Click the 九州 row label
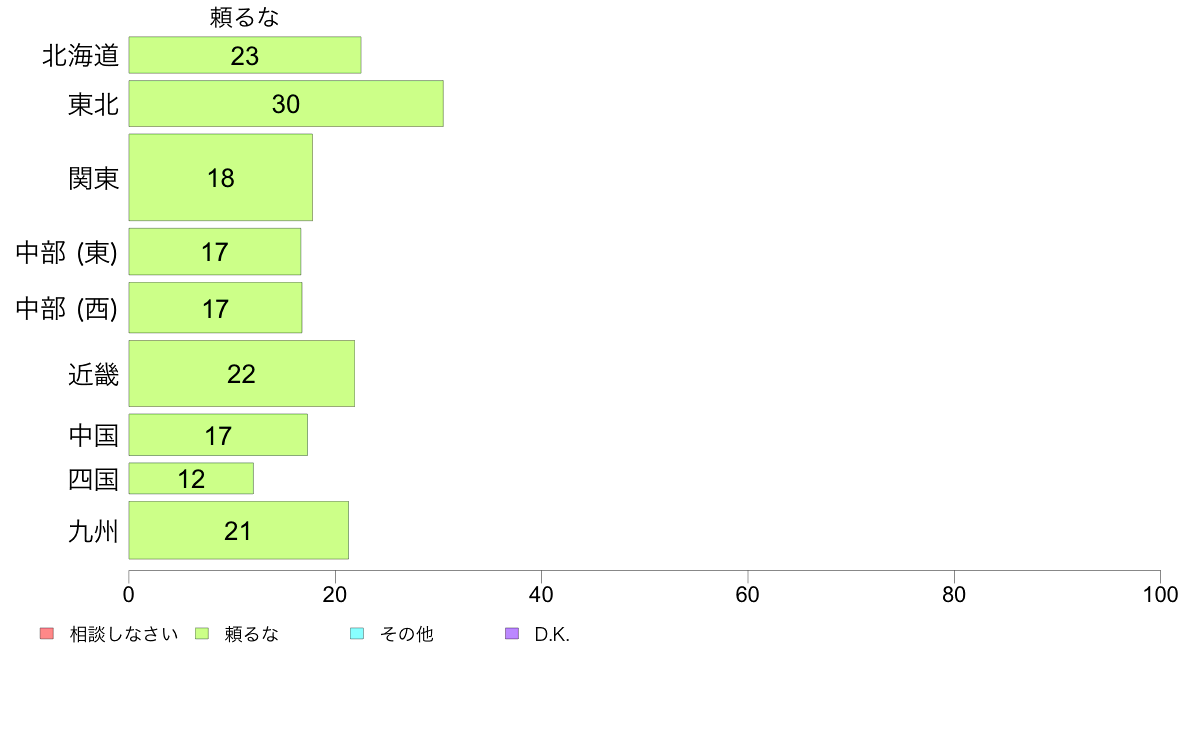The height and width of the screenshot is (736, 1188). (94, 531)
